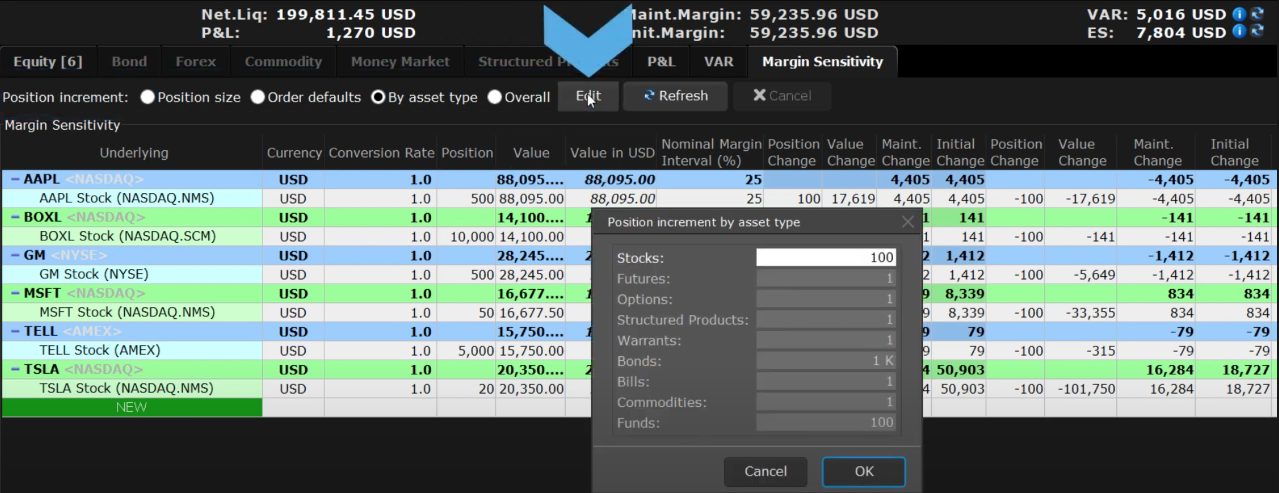Click Cancel in the position increment dialog
This screenshot has height=493, width=1279.
pyautogui.click(x=765, y=471)
